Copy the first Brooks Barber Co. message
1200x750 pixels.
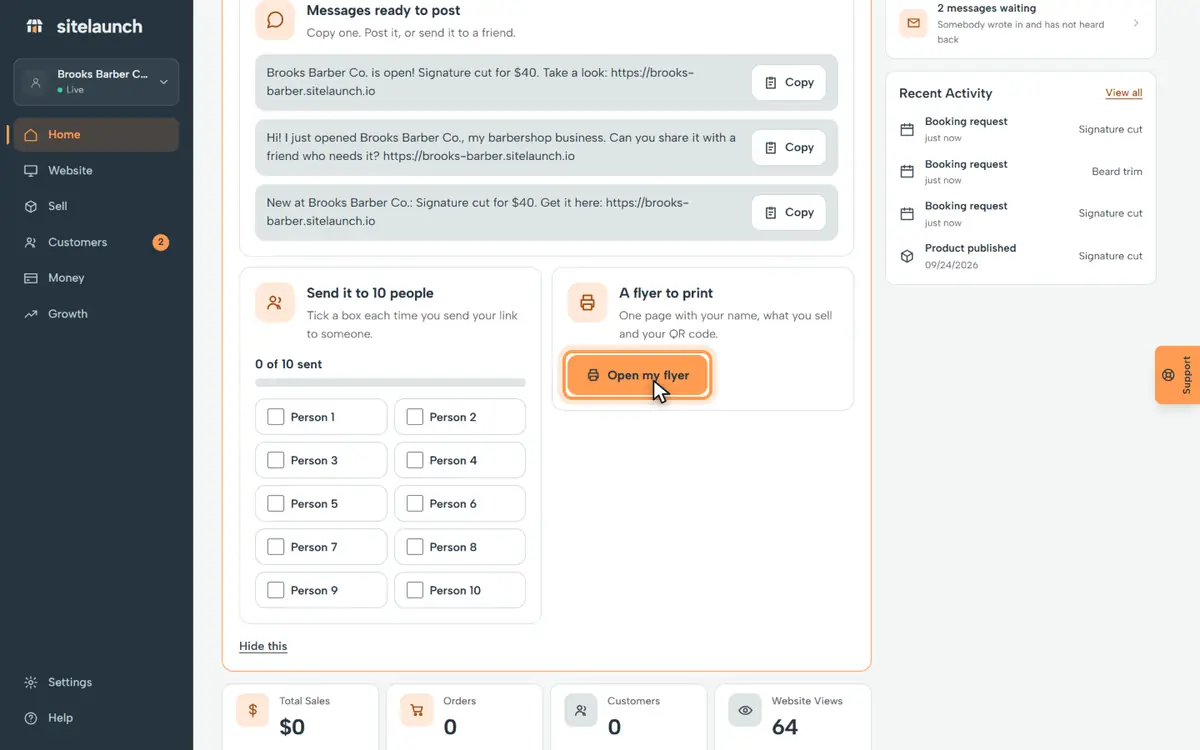789,83
